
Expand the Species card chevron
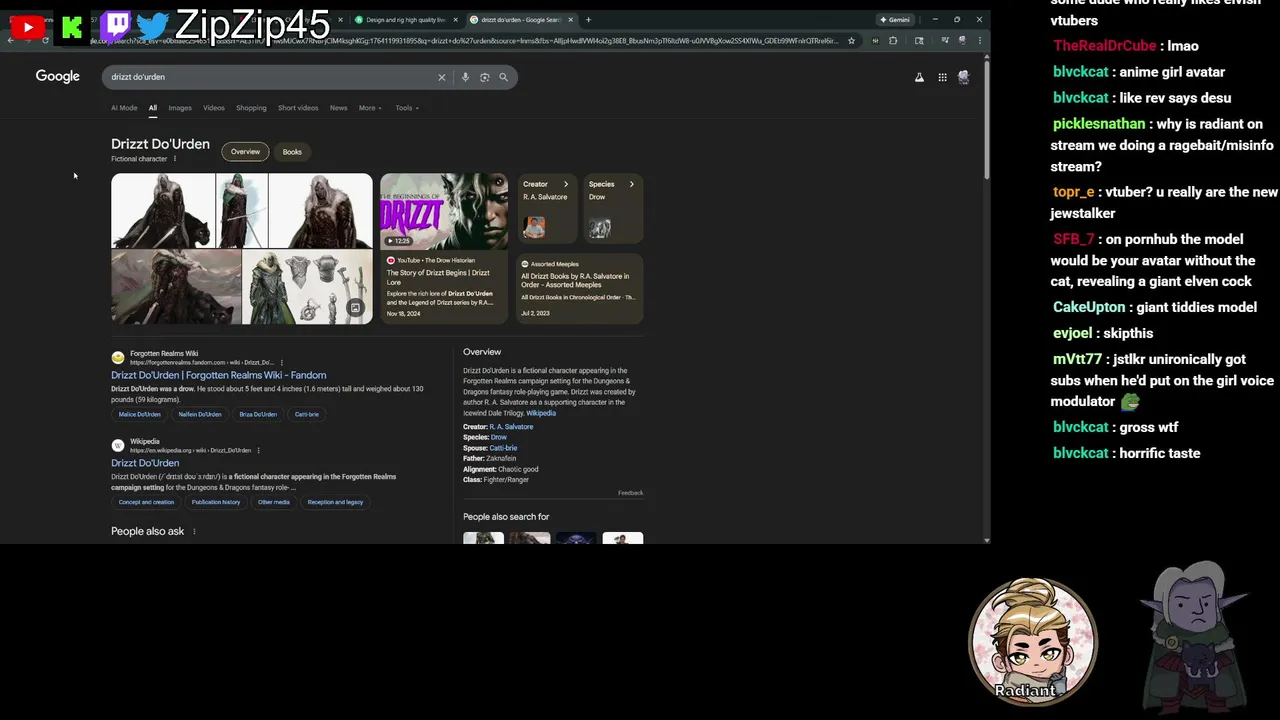point(631,184)
